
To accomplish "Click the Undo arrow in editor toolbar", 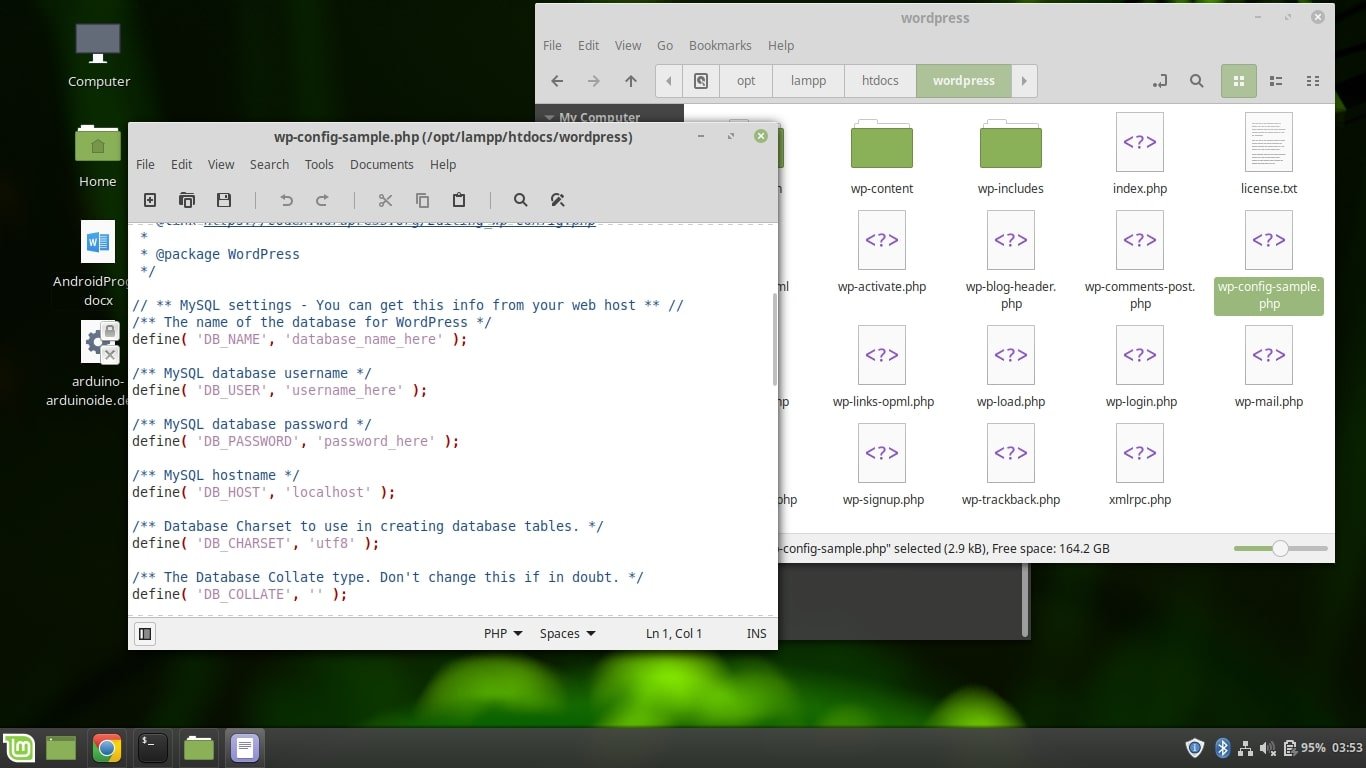I will click(287, 200).
